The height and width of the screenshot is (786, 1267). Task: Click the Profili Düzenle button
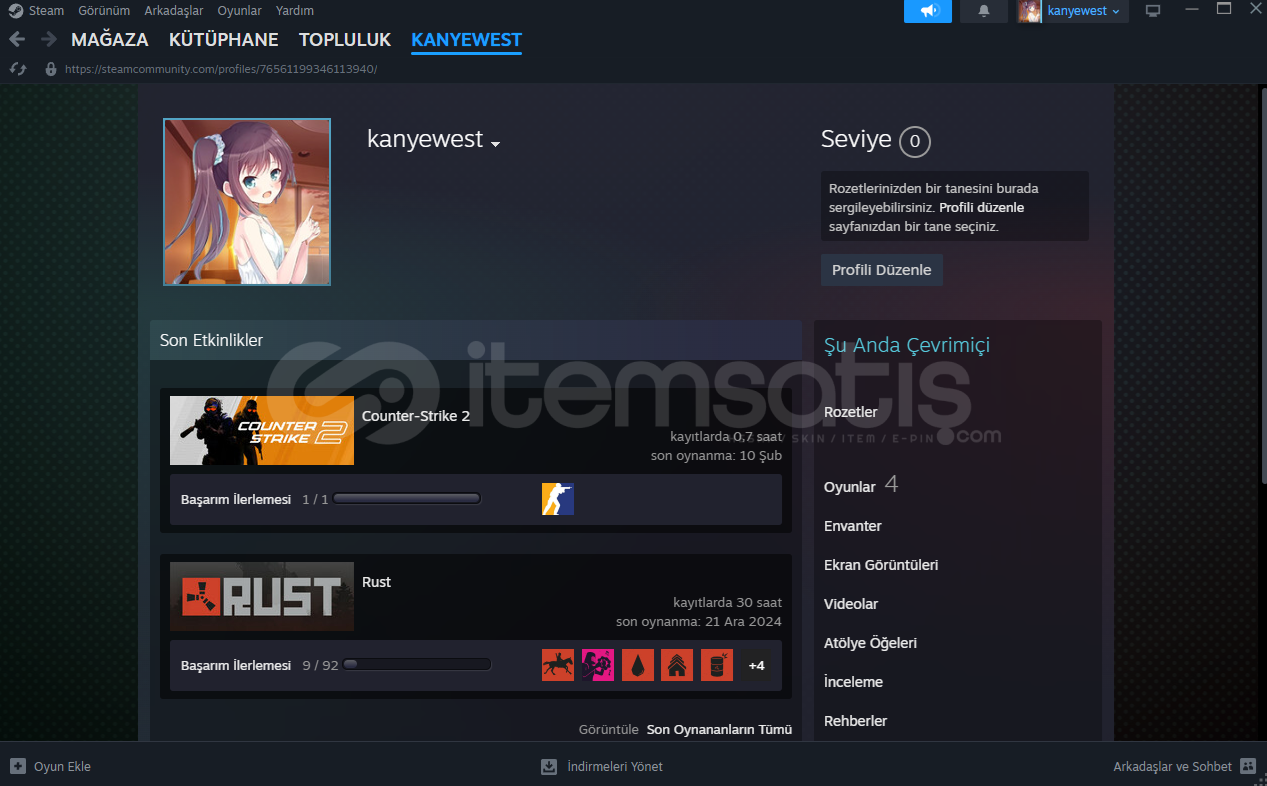coord(882,270)
